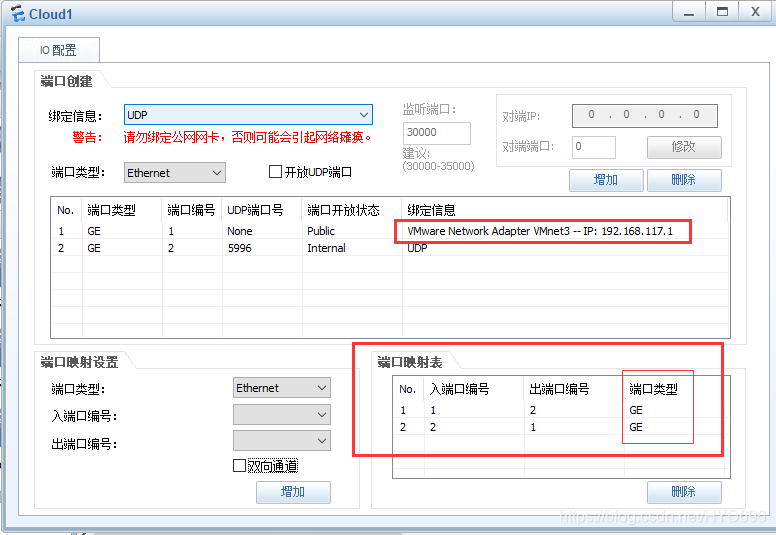The image size is (776, 535).
Task: Enable the 开放UDP端口 checkbox
Action: (275, 172)
